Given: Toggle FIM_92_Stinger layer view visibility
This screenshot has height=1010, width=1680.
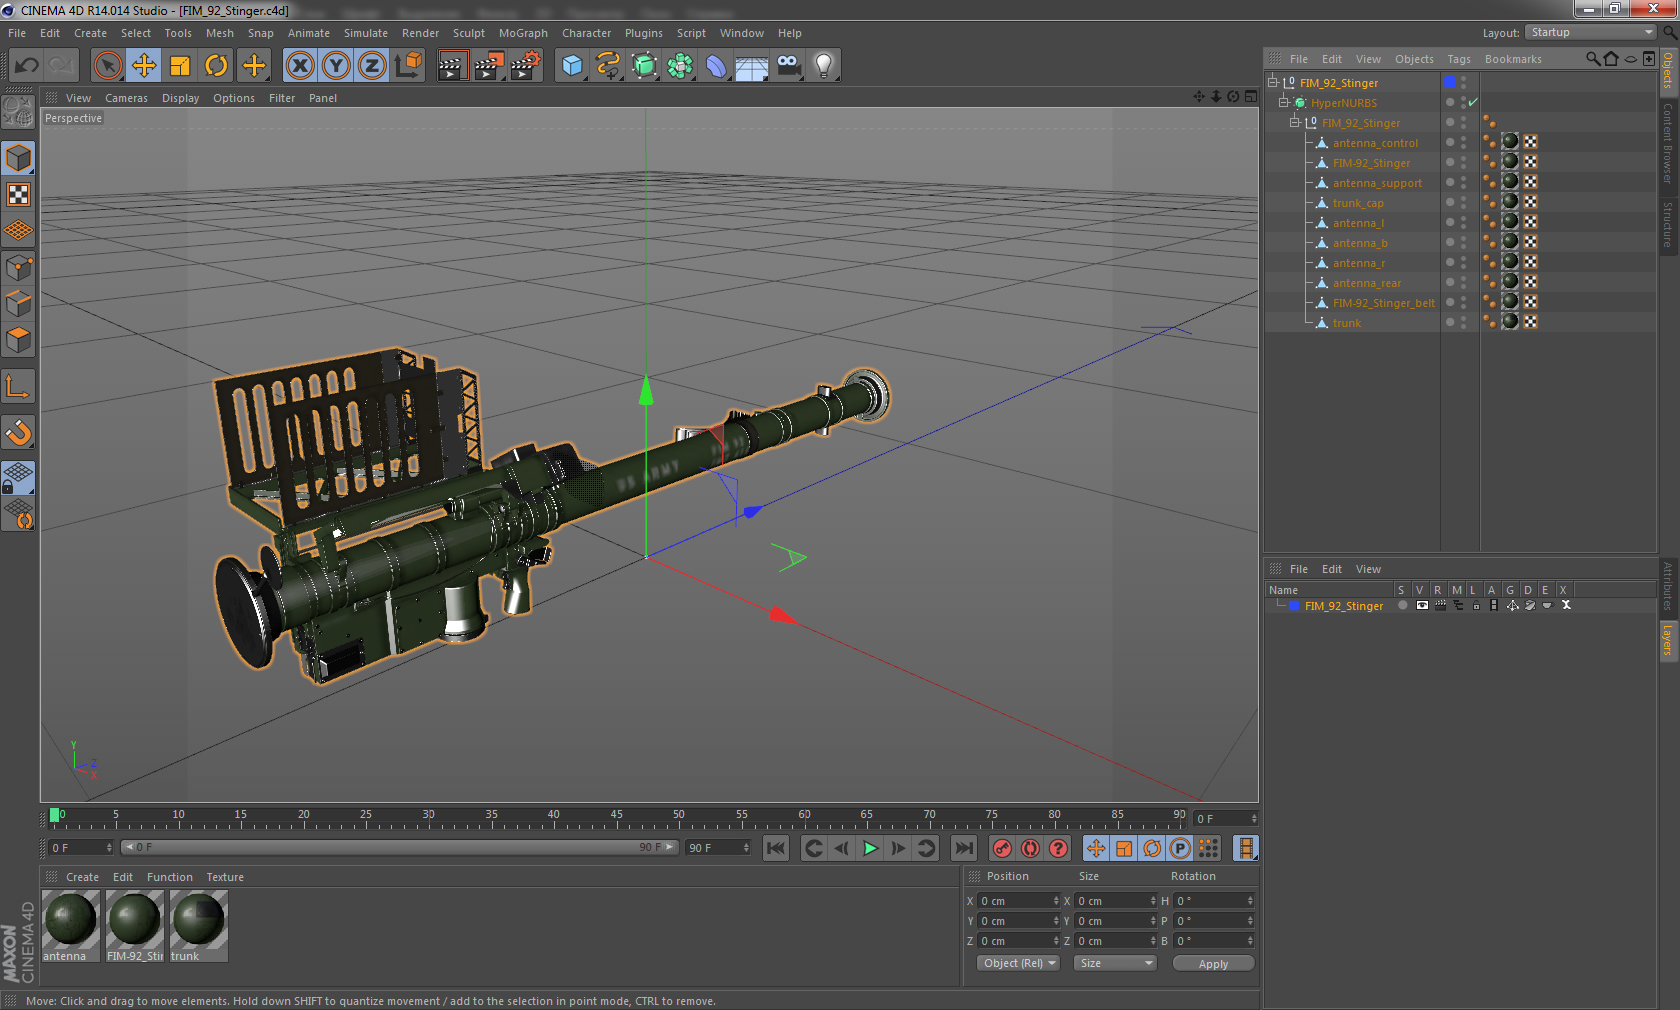Looking at the screenshot, I should pos(1422,605).
